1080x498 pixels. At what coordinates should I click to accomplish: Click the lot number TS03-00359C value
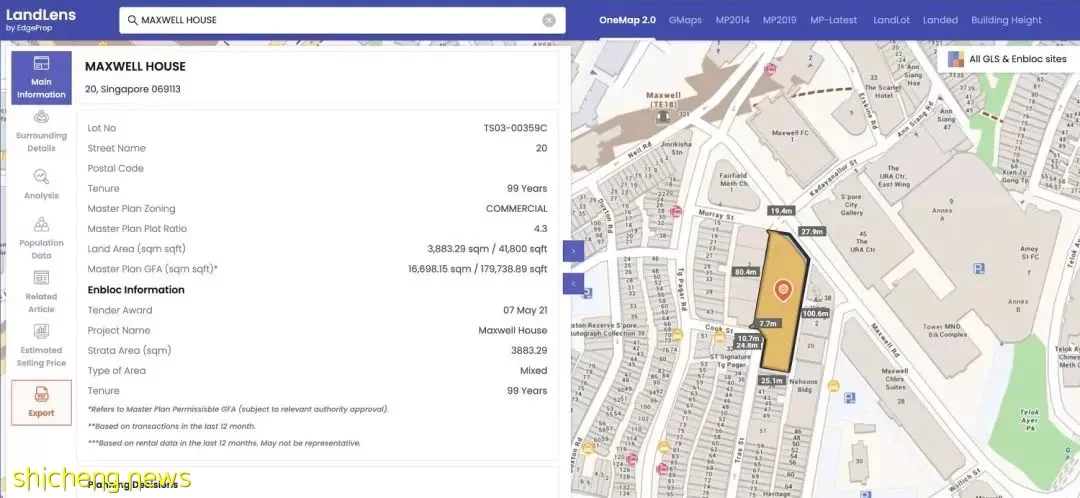click(x=515, y=128)
